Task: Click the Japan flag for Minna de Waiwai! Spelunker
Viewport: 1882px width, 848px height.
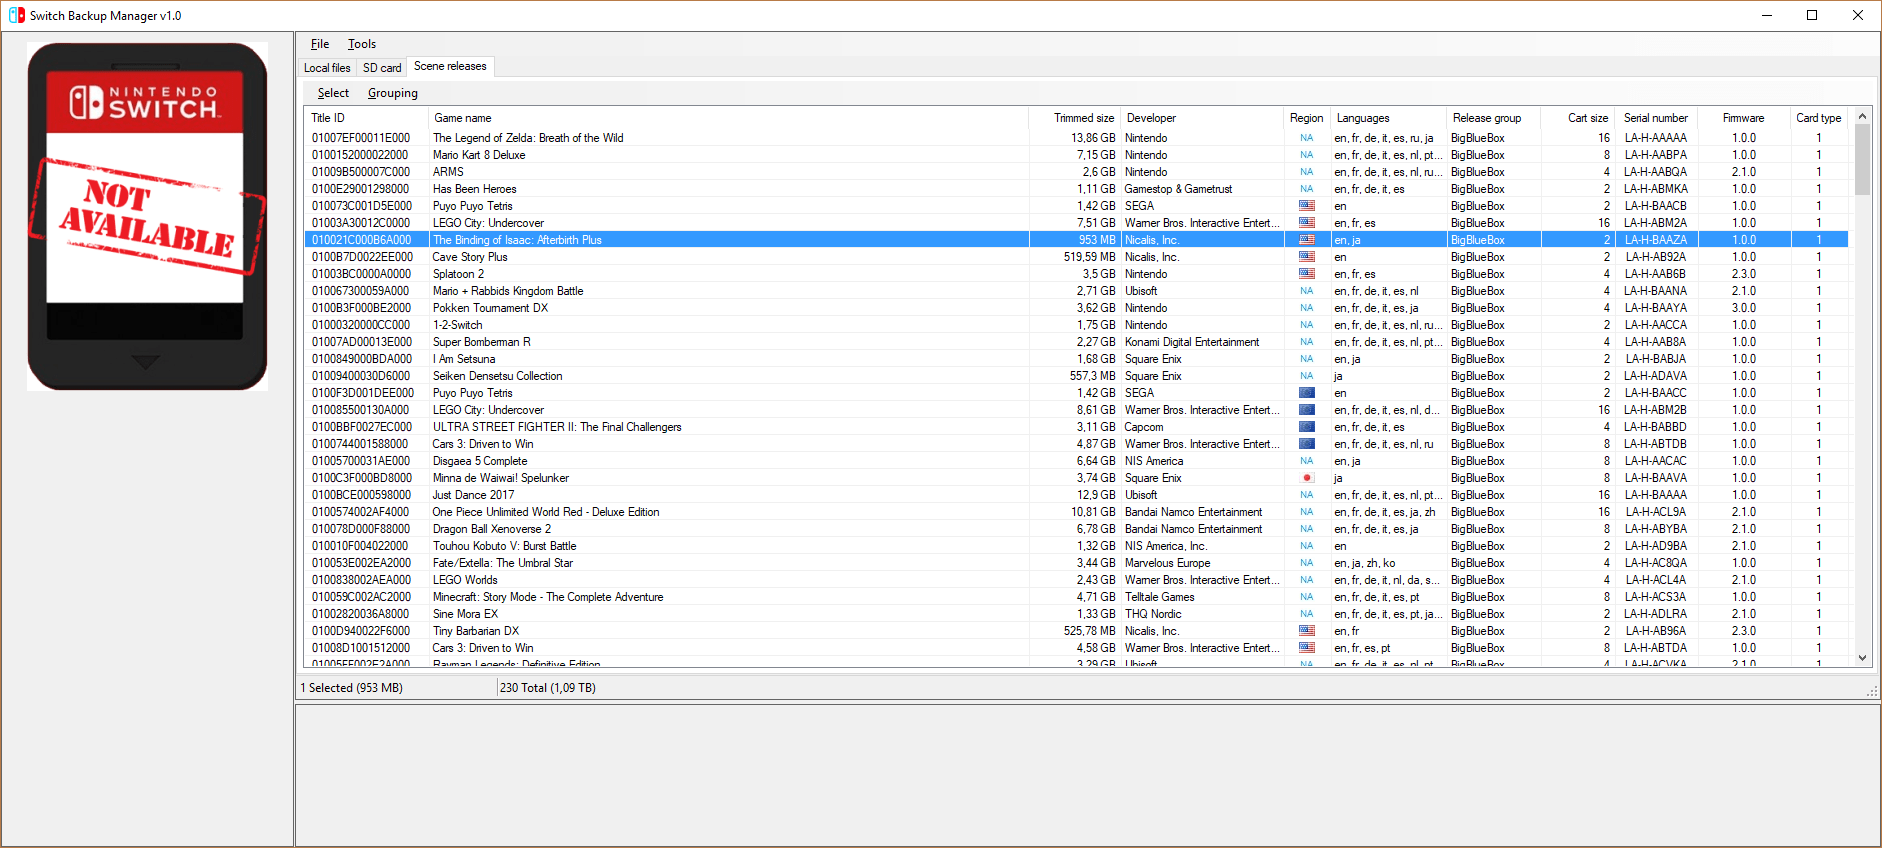Action: coord(1306,478)
